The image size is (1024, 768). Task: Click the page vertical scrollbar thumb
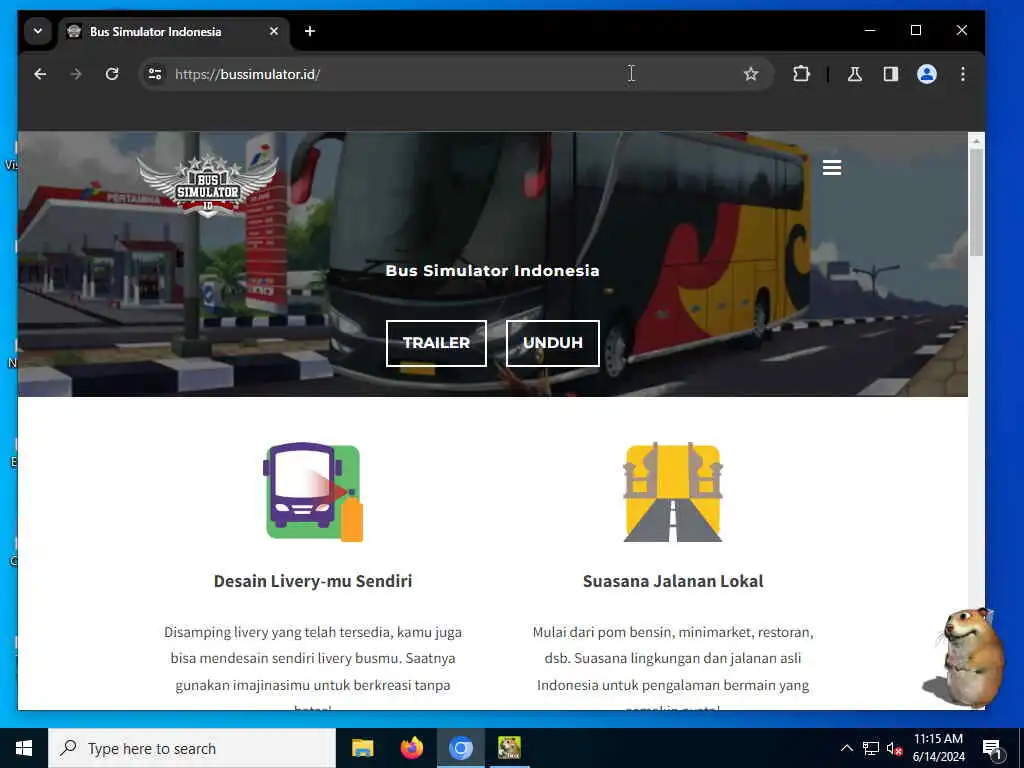976,202
